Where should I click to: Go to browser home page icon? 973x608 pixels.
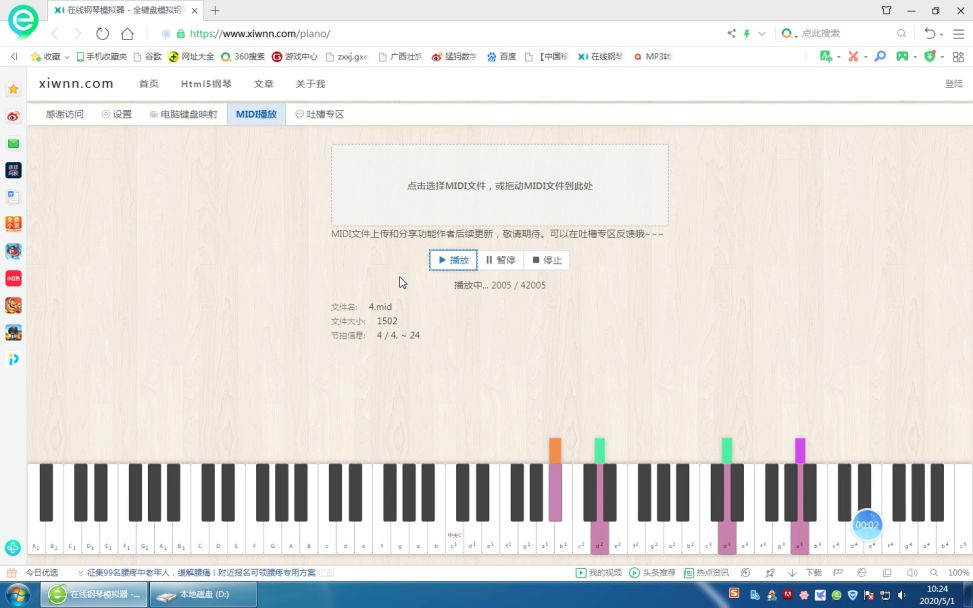coord(127,34)
